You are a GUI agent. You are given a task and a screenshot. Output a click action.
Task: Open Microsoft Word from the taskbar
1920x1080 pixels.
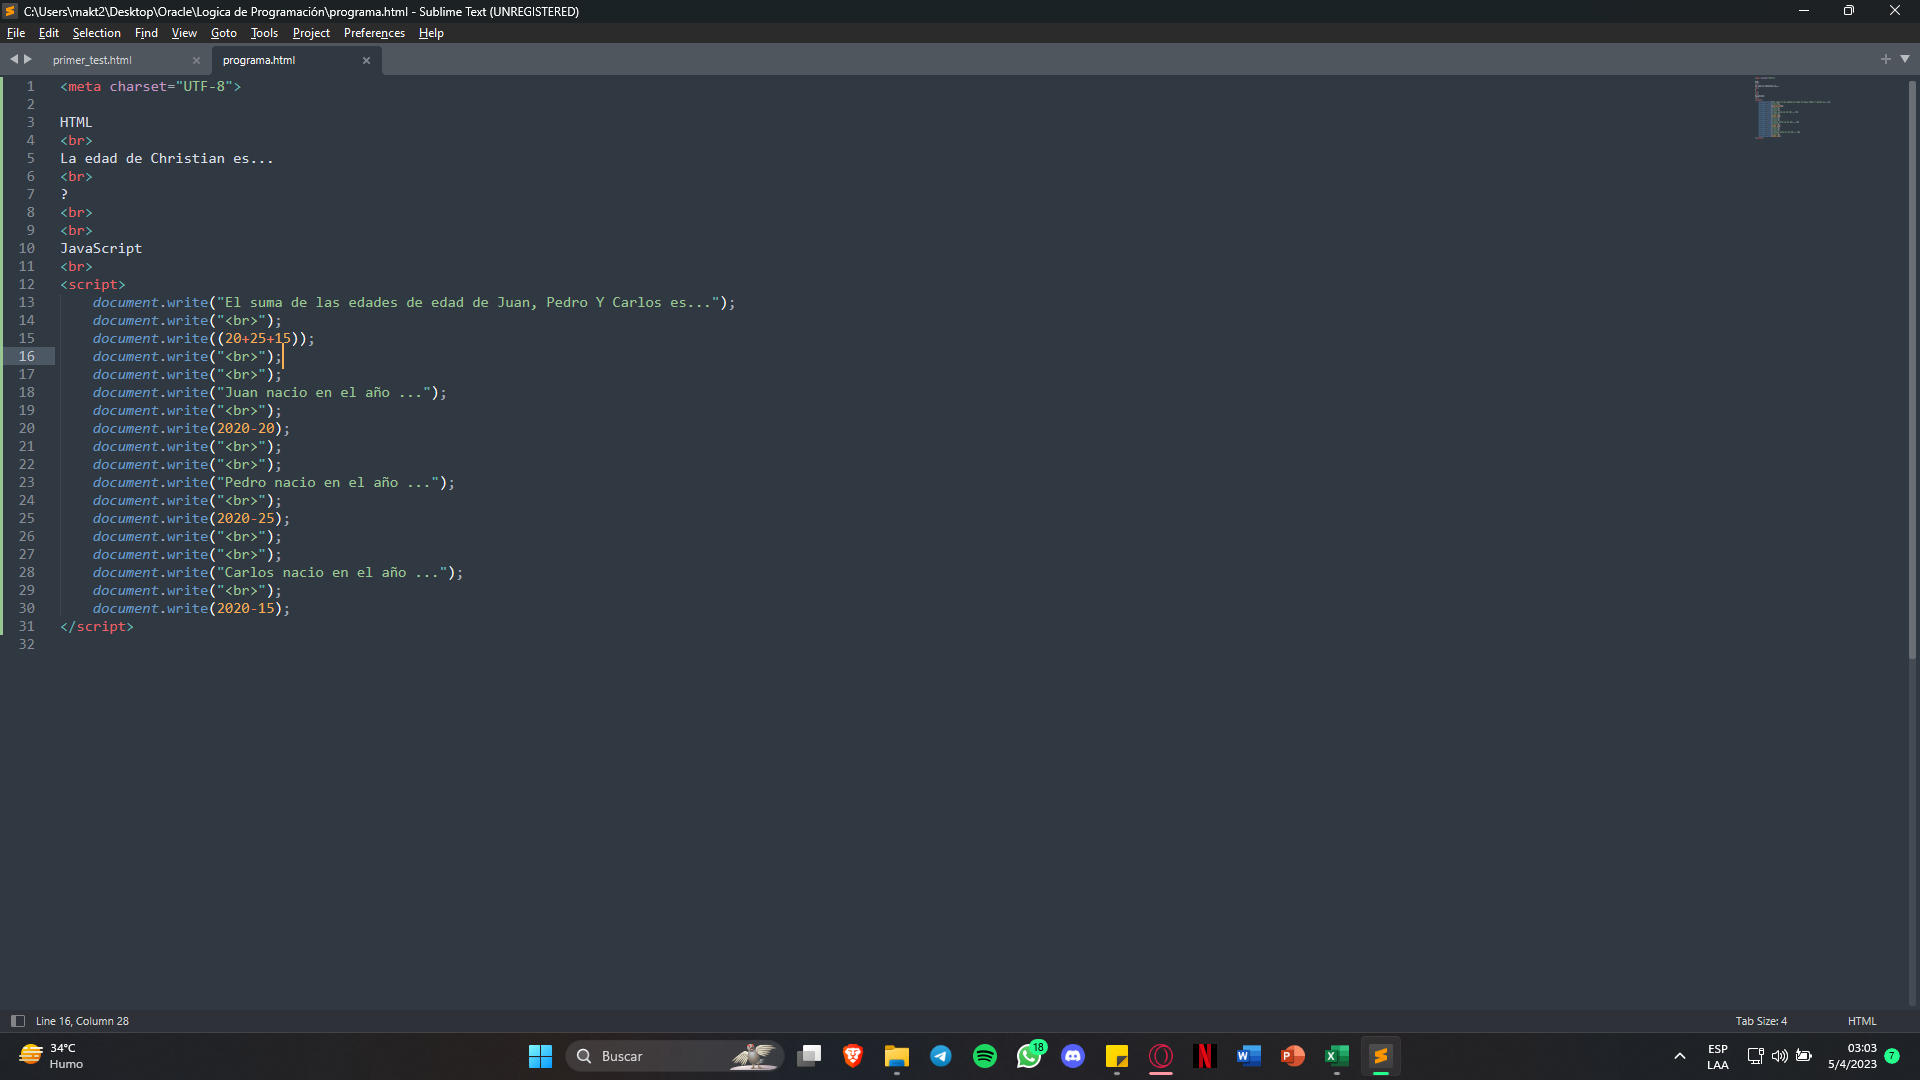(x=1249, y=1056)
